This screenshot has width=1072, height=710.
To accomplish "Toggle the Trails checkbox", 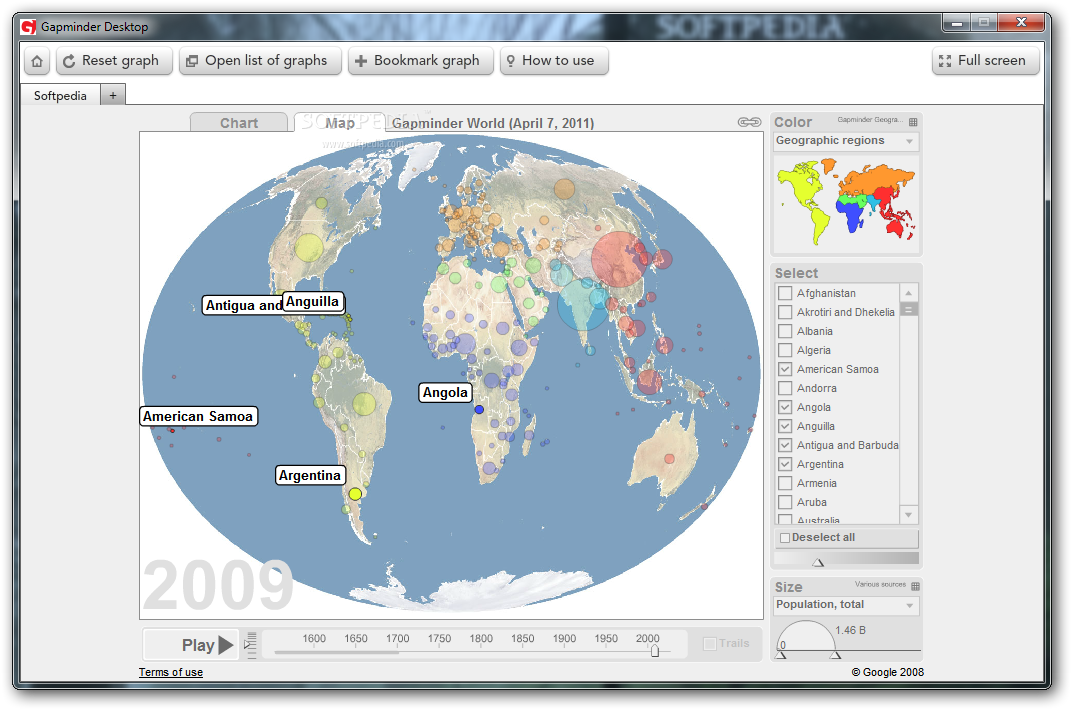I will [x=710, y=644].
